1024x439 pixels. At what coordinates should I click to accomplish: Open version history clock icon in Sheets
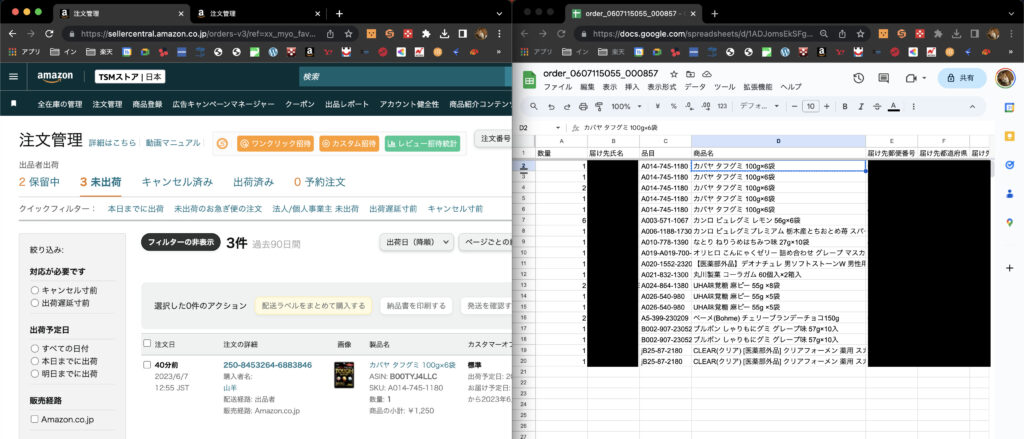tap(858, 78)
